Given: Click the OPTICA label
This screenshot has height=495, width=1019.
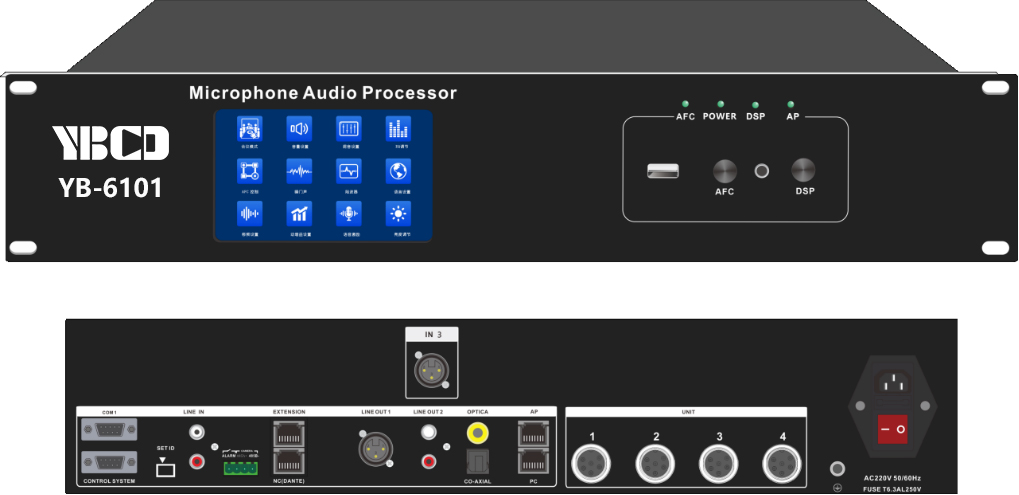Looking at the screenshot, I should (478, 412).
